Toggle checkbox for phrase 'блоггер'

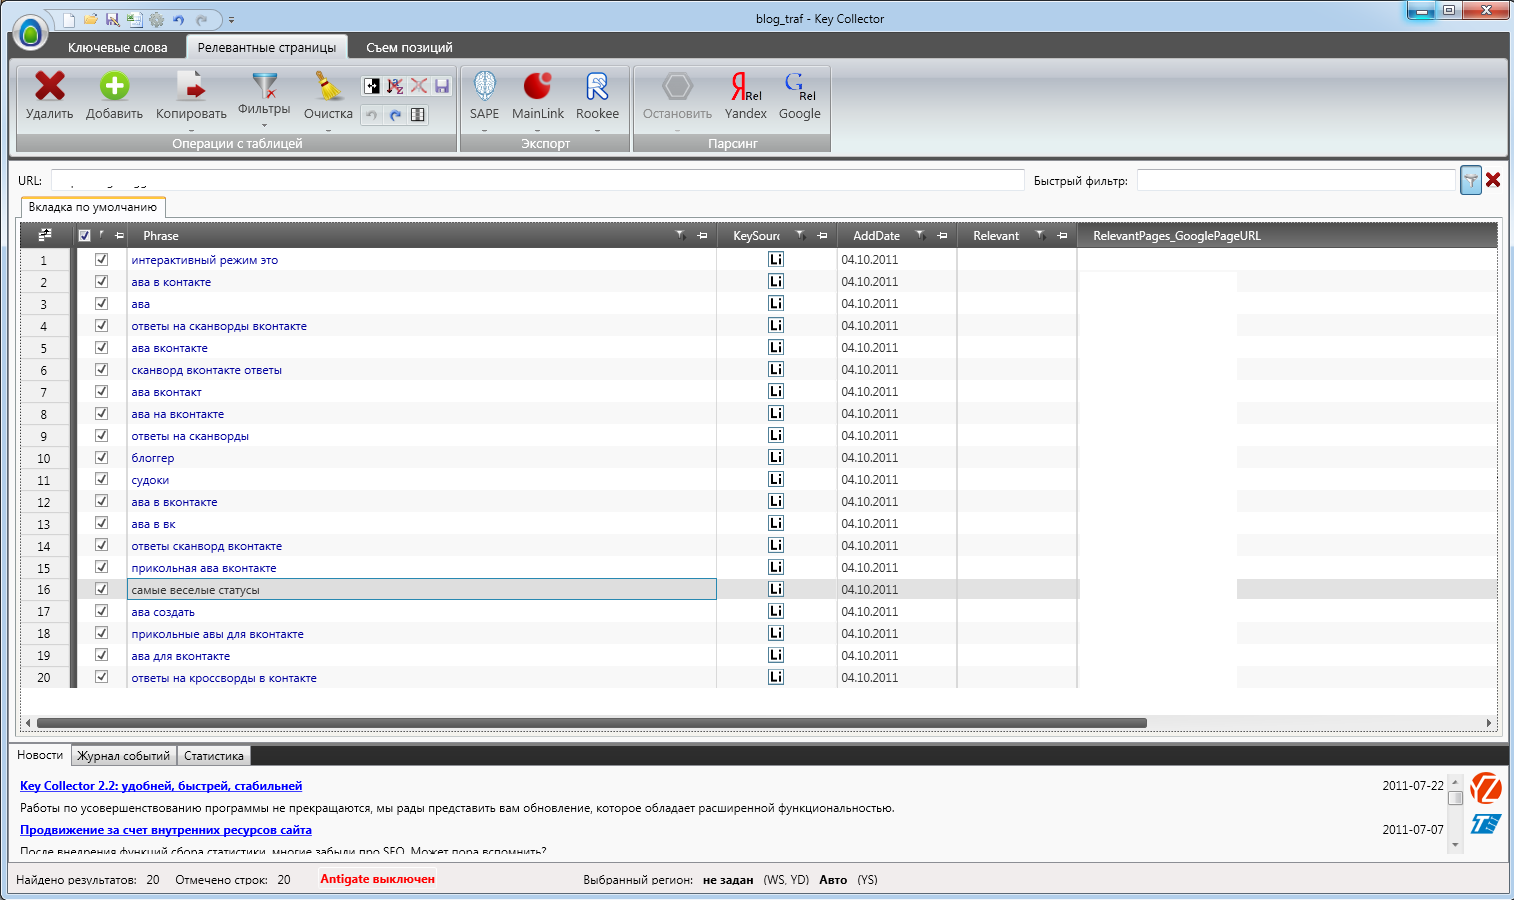coord(101,457)
